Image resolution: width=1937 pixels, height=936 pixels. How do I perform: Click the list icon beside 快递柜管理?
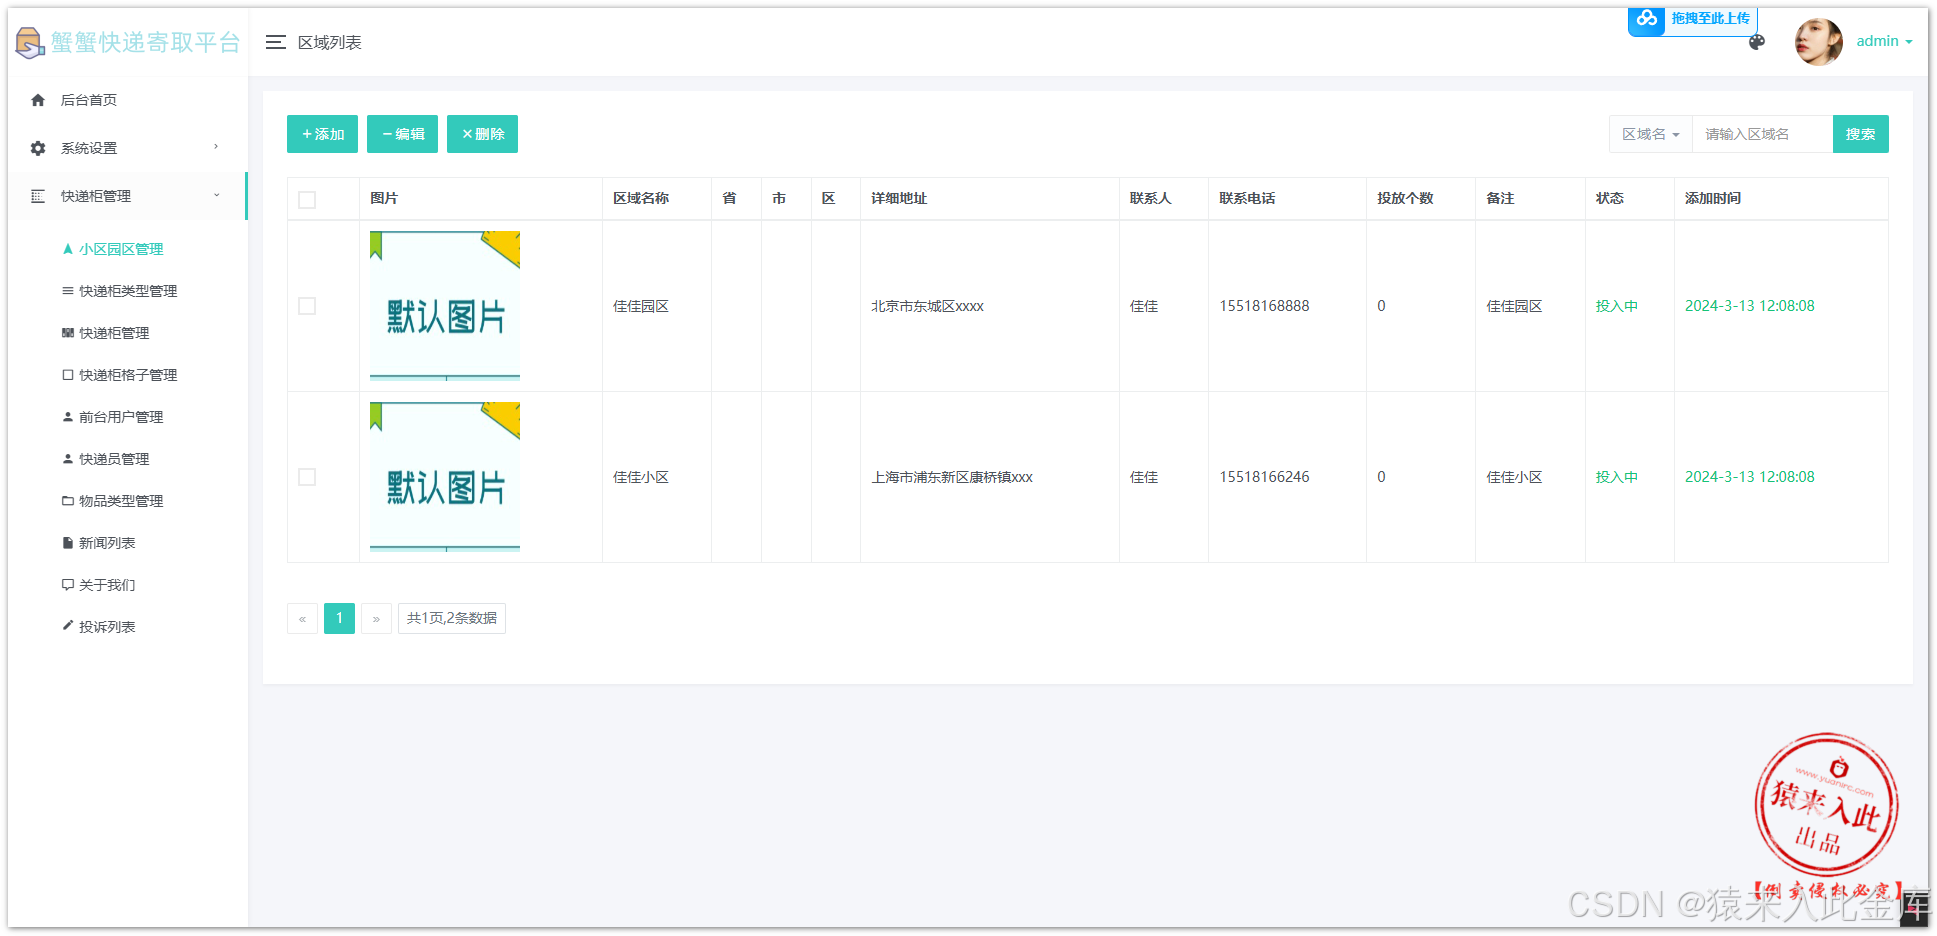[38, 196]
